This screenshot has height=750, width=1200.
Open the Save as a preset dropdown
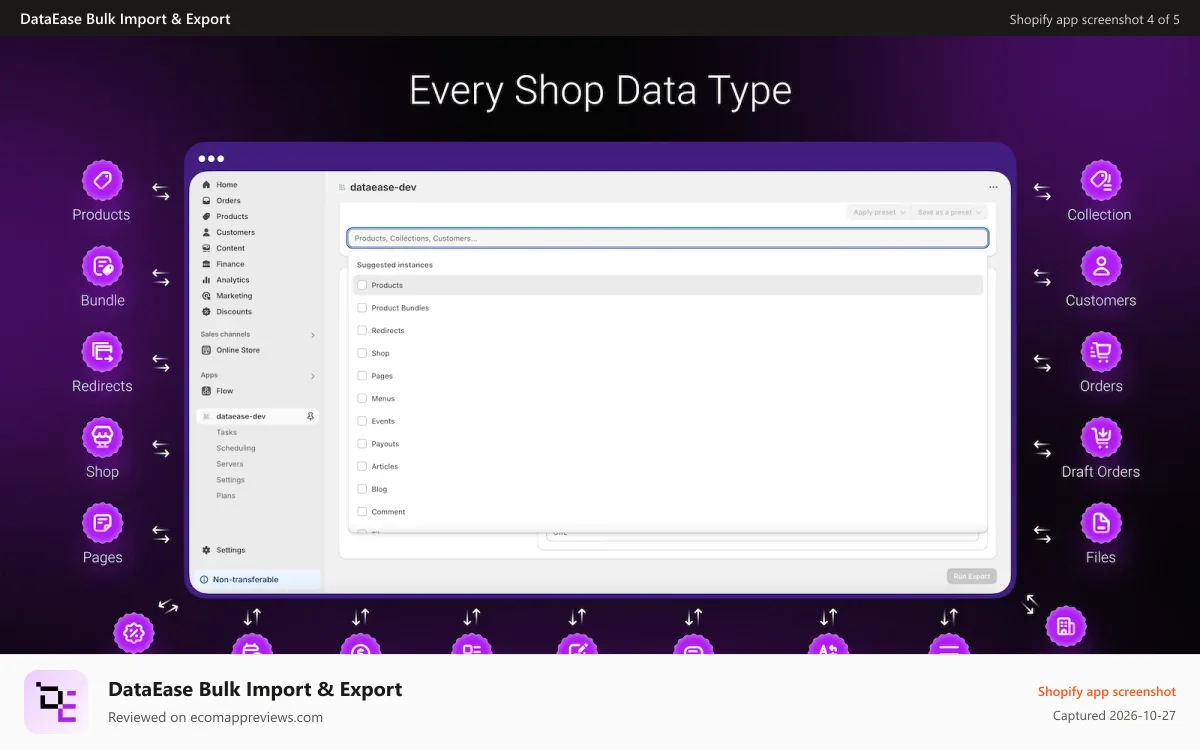(949, 212)
